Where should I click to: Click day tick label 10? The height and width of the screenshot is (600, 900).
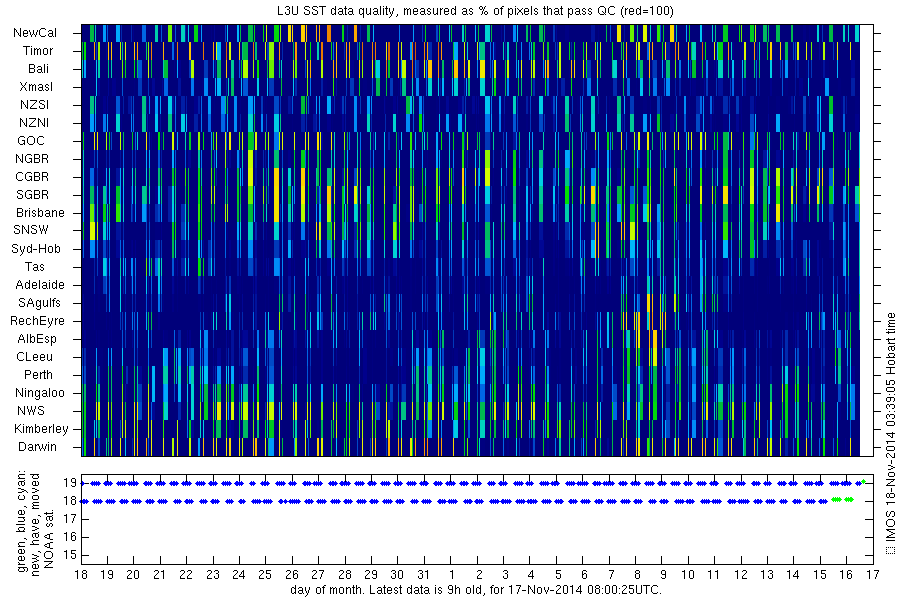[x=688, y=575]
